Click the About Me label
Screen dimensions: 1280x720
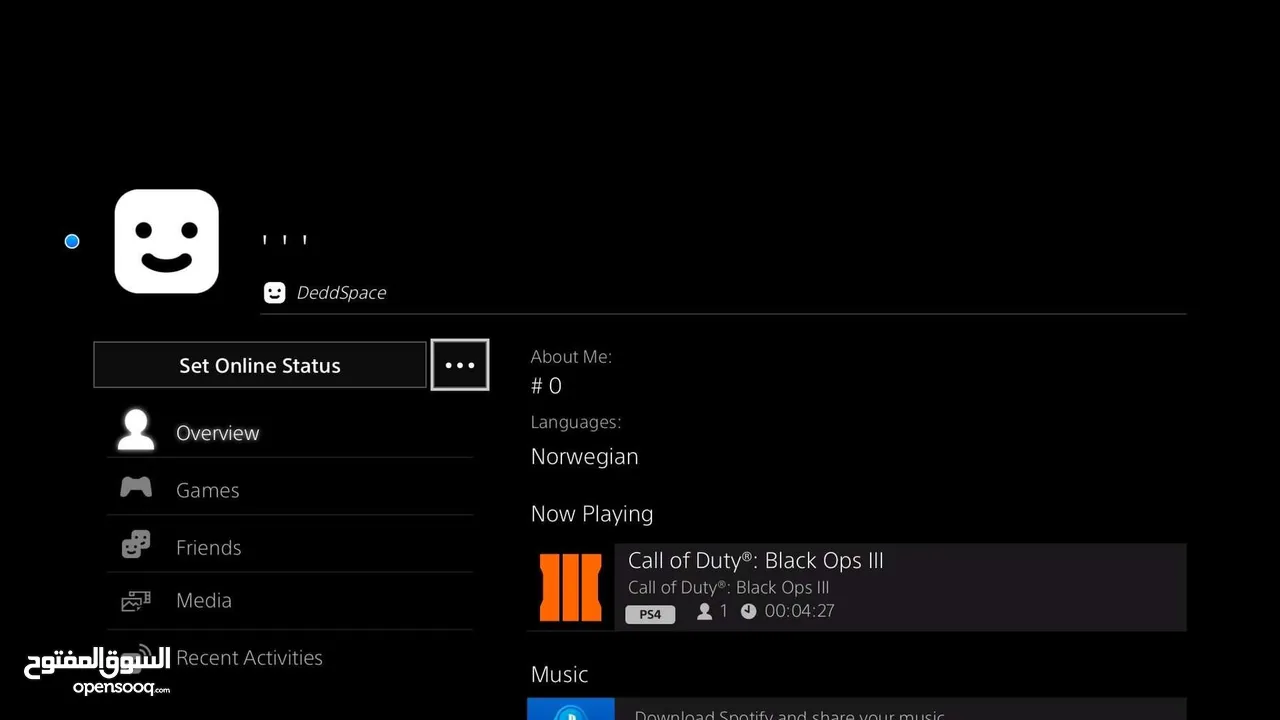pos(571,357)
